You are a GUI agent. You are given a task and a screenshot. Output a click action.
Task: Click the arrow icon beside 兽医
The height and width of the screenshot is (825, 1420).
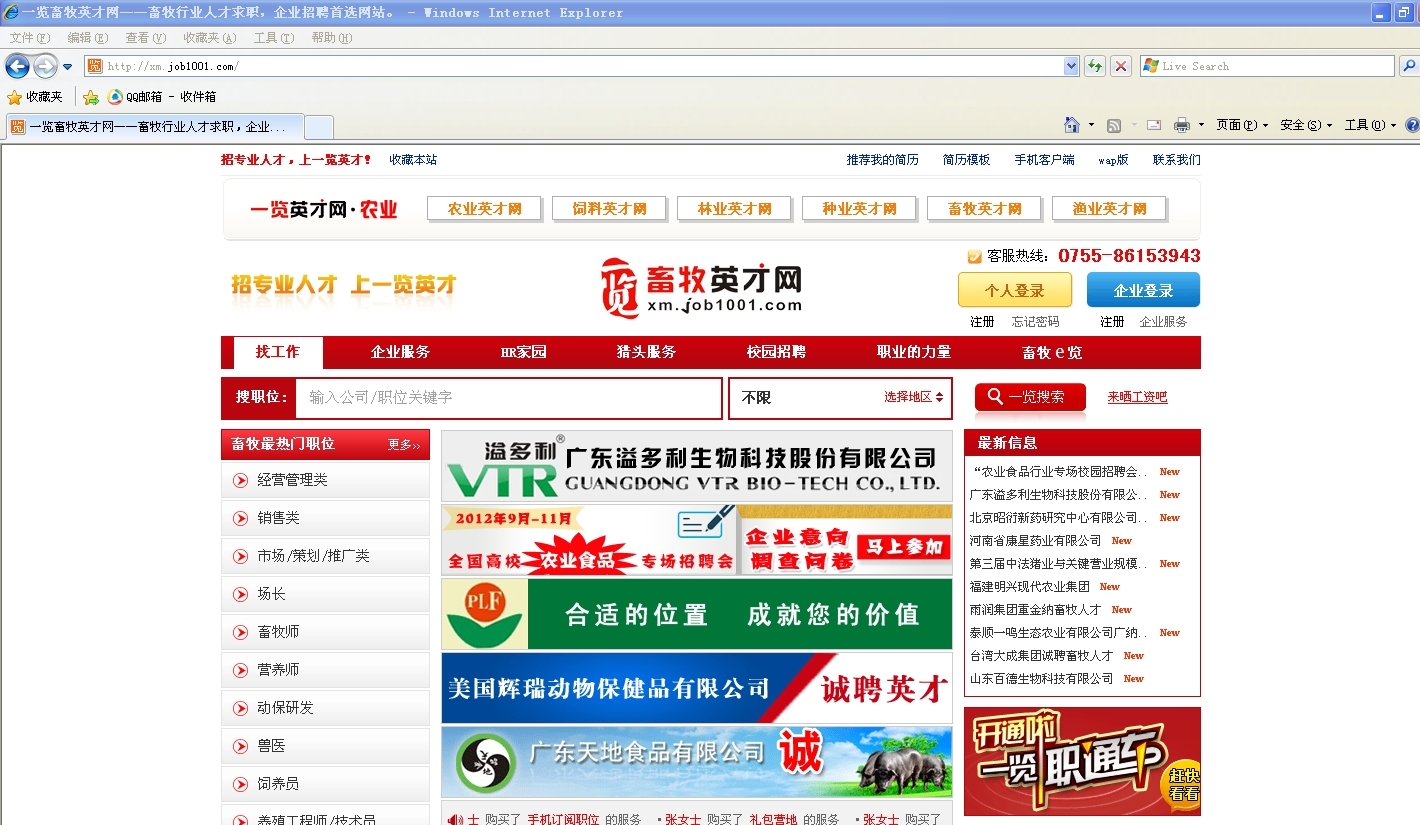click(240, 746)
